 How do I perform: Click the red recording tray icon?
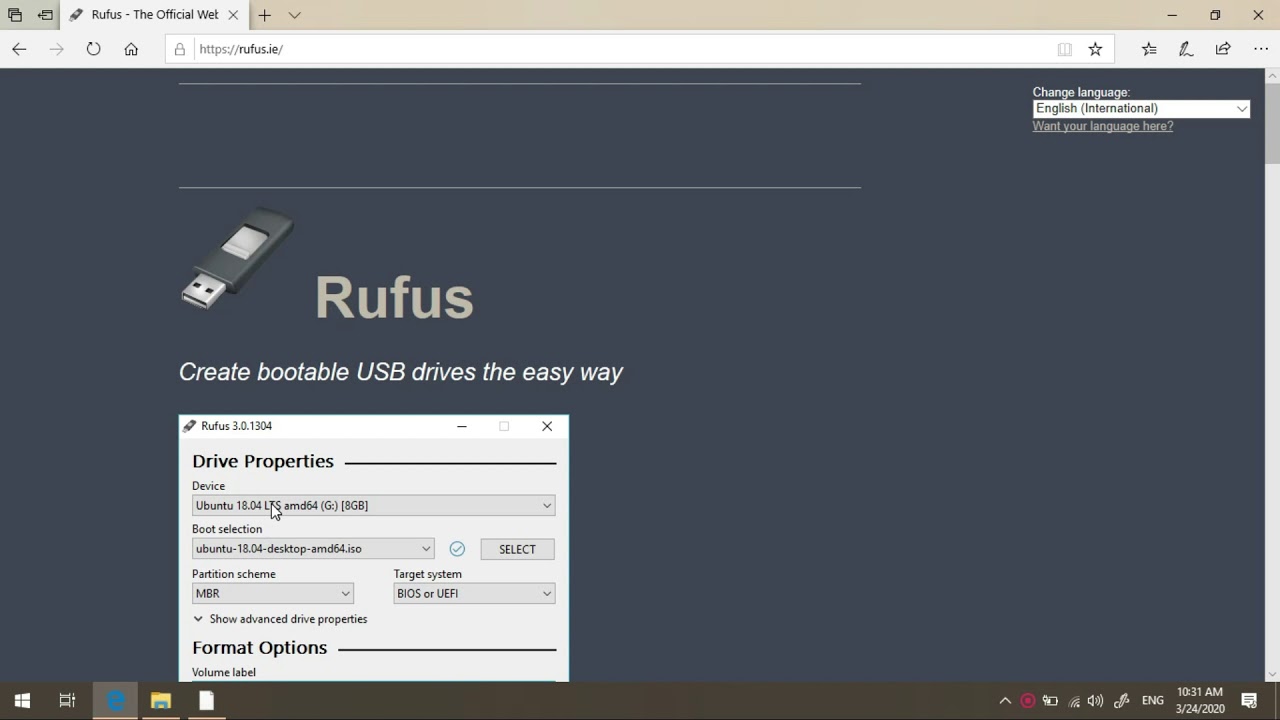click(x=1027, y=701)
